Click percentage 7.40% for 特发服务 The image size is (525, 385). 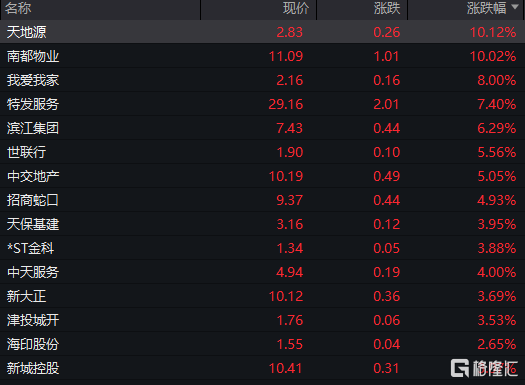497,104
